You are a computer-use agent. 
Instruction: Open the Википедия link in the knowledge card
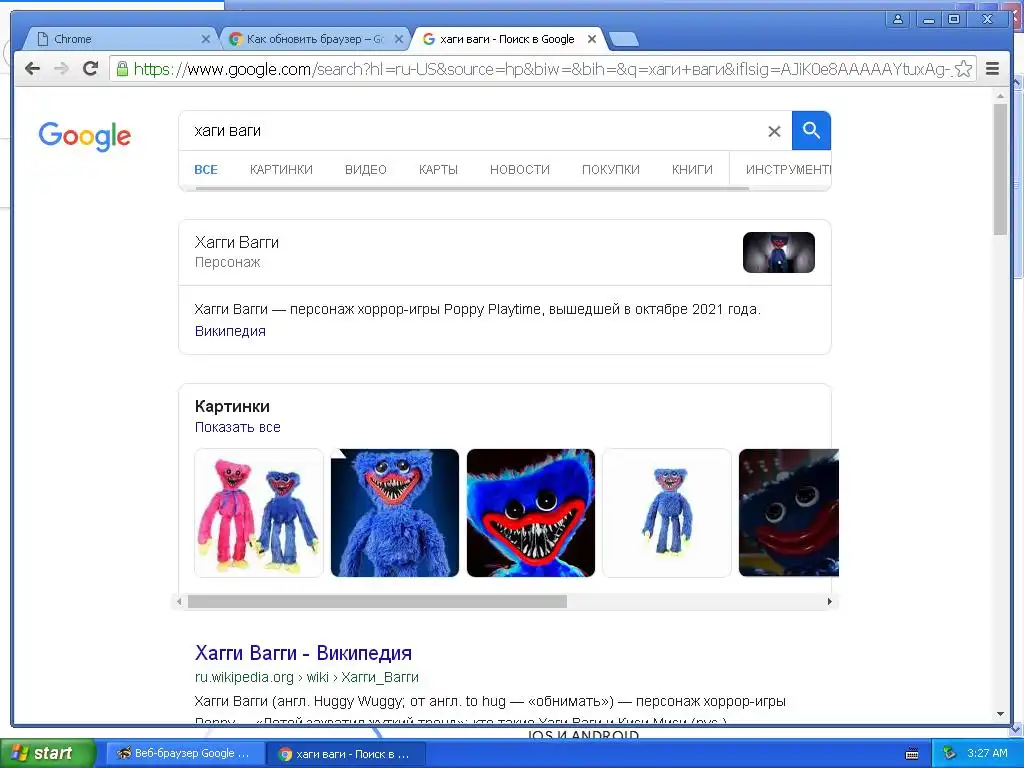click(x=230, y=331)
